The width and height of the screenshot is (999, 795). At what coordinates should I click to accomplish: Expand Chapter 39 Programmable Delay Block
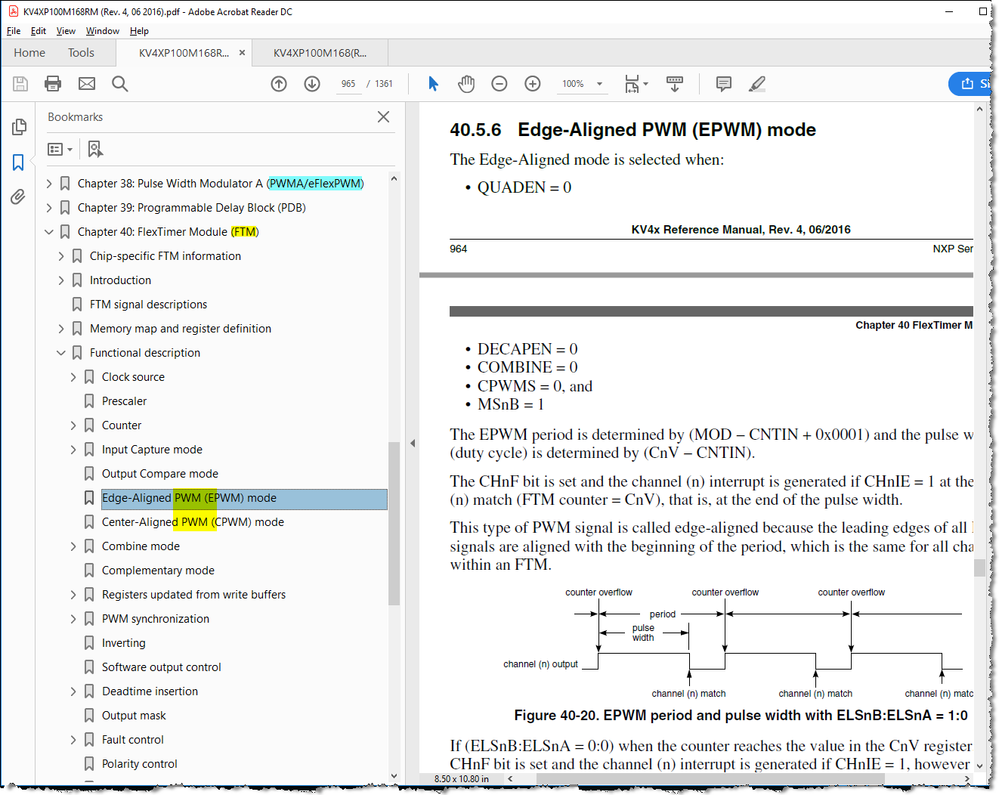coord(49,208)
